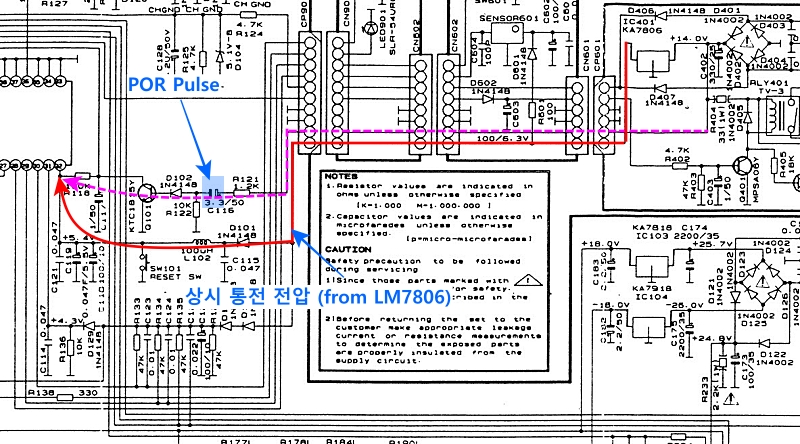Click the CAUTION heading

pos(344,250)
